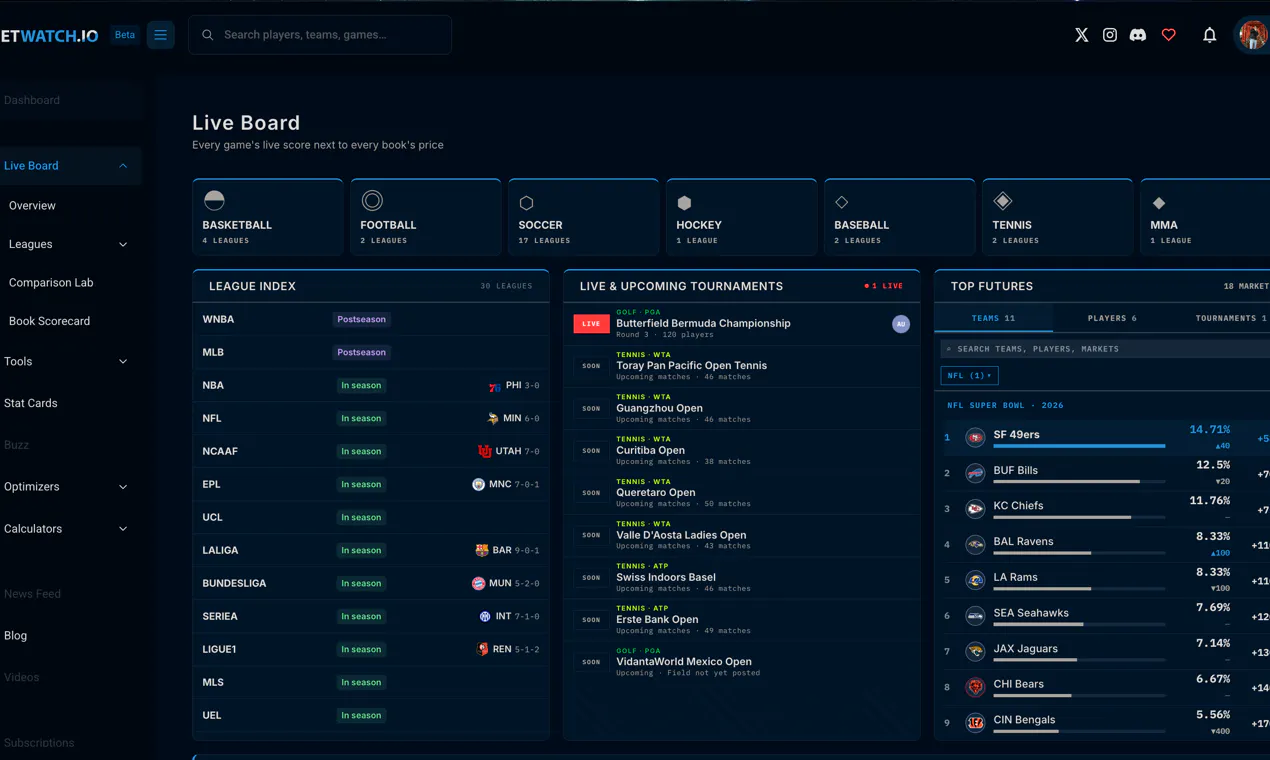The height and width of the screenshot is (760, 1270).
Task: Switch to the Tournaments futures tab
Action: [1230, 318]
